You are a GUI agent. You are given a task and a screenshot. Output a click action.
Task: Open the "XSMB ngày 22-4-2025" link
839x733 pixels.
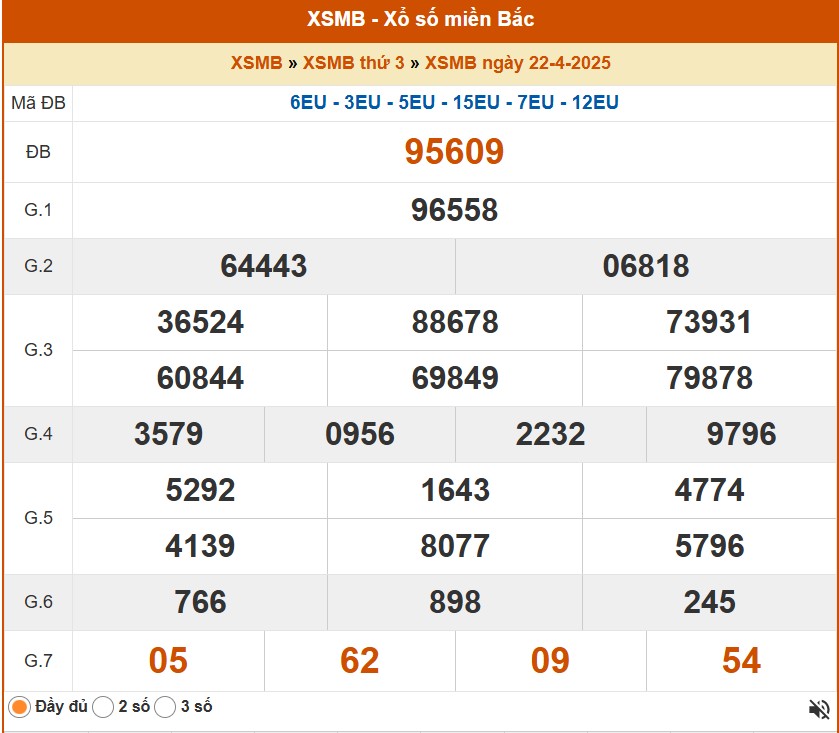coord(519,62)
